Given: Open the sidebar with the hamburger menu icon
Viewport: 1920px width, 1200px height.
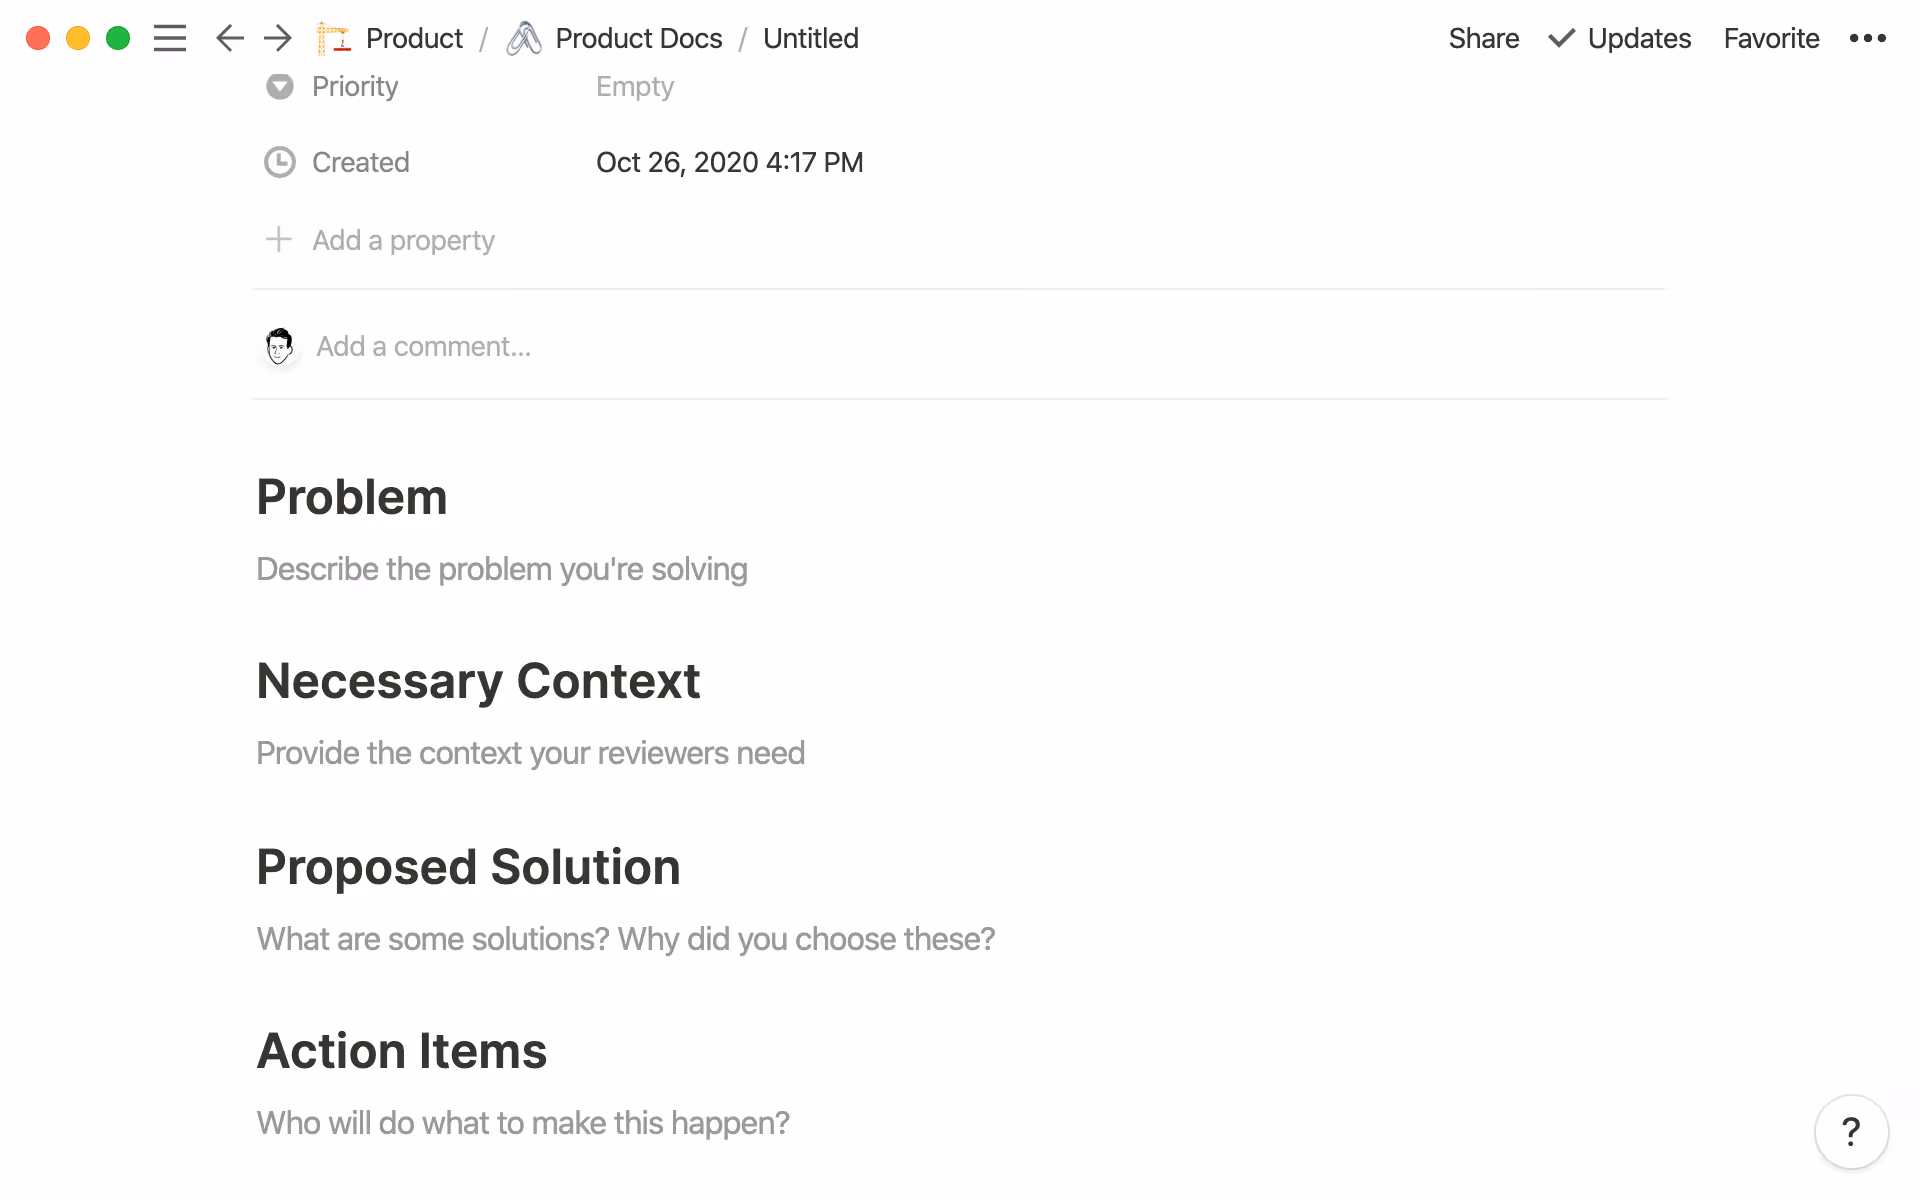Looking at the screenshot, I should (x=170, y=38).
